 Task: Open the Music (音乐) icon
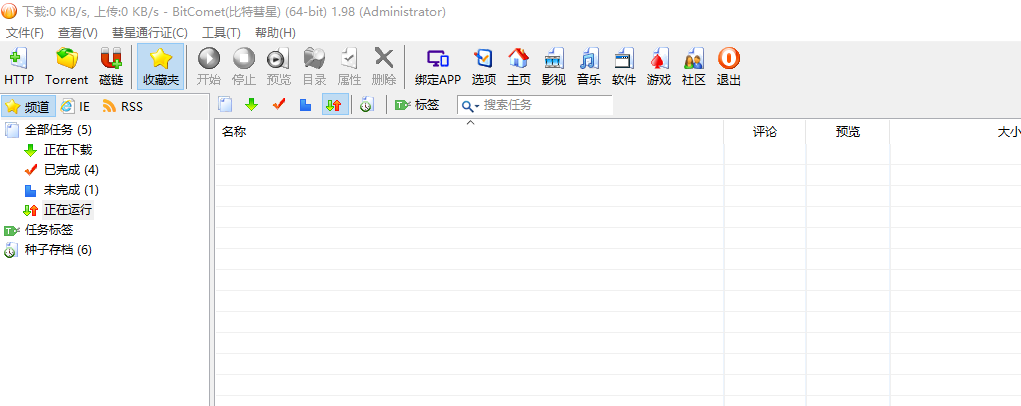tap(589, 66)
